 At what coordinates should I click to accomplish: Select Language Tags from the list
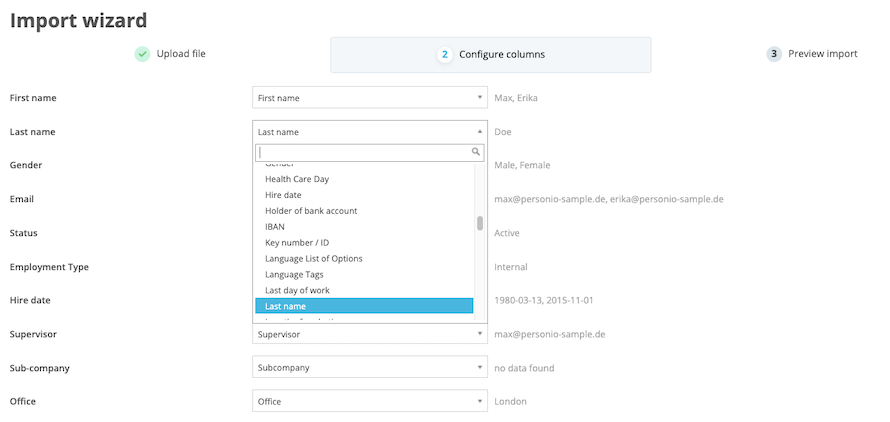click(294, 275)
